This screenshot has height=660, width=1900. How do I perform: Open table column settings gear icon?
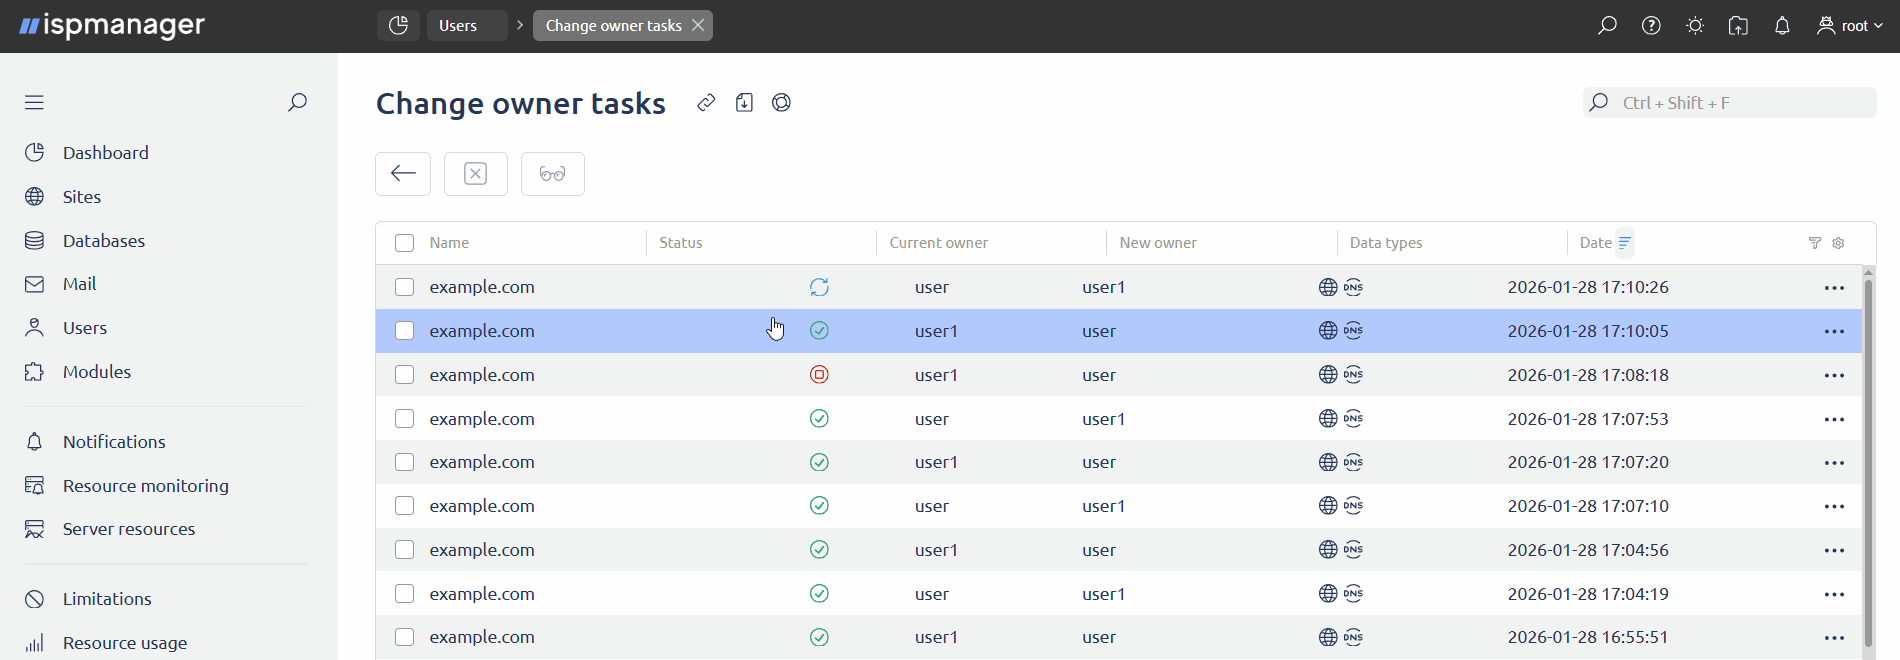click(x=1838, y=243)
